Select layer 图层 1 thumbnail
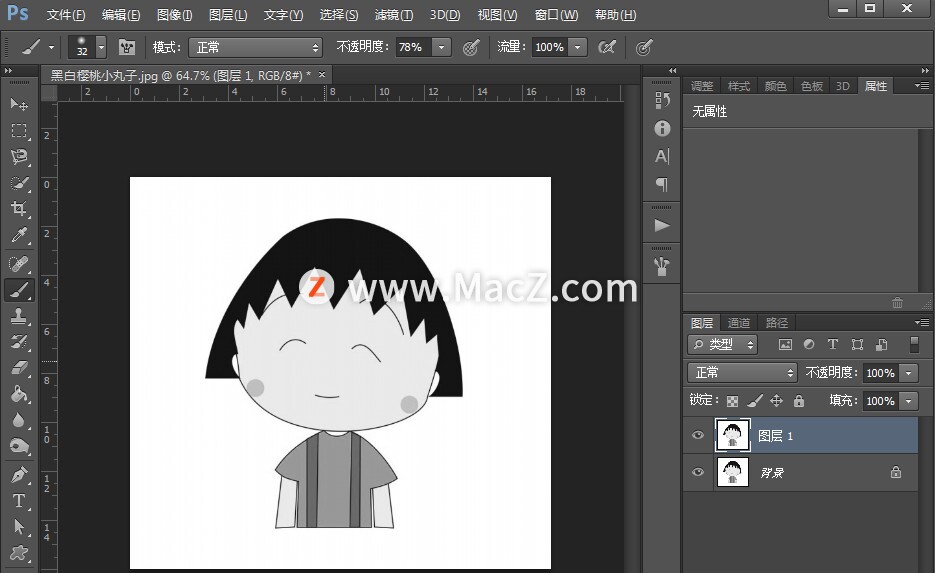The height and width of the screenshot is (573, 935). coord(732,435)
